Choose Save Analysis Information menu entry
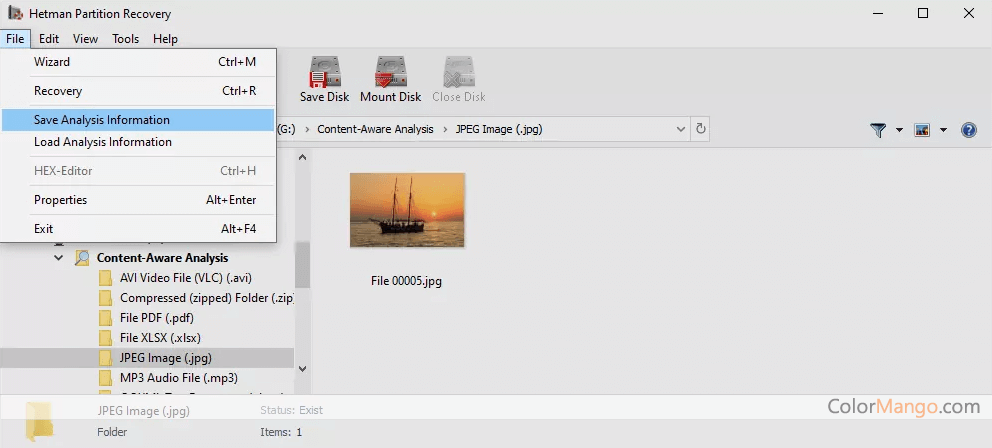992x448 pixels. point(102,120)
